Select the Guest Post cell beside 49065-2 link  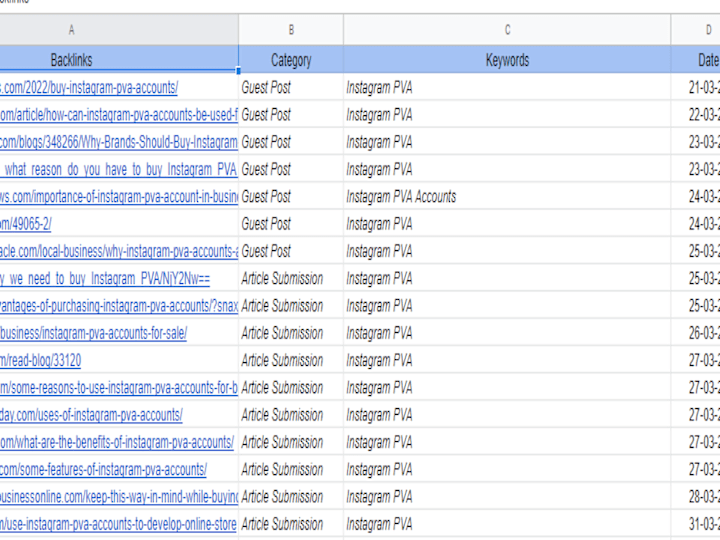tap(291, 224)
